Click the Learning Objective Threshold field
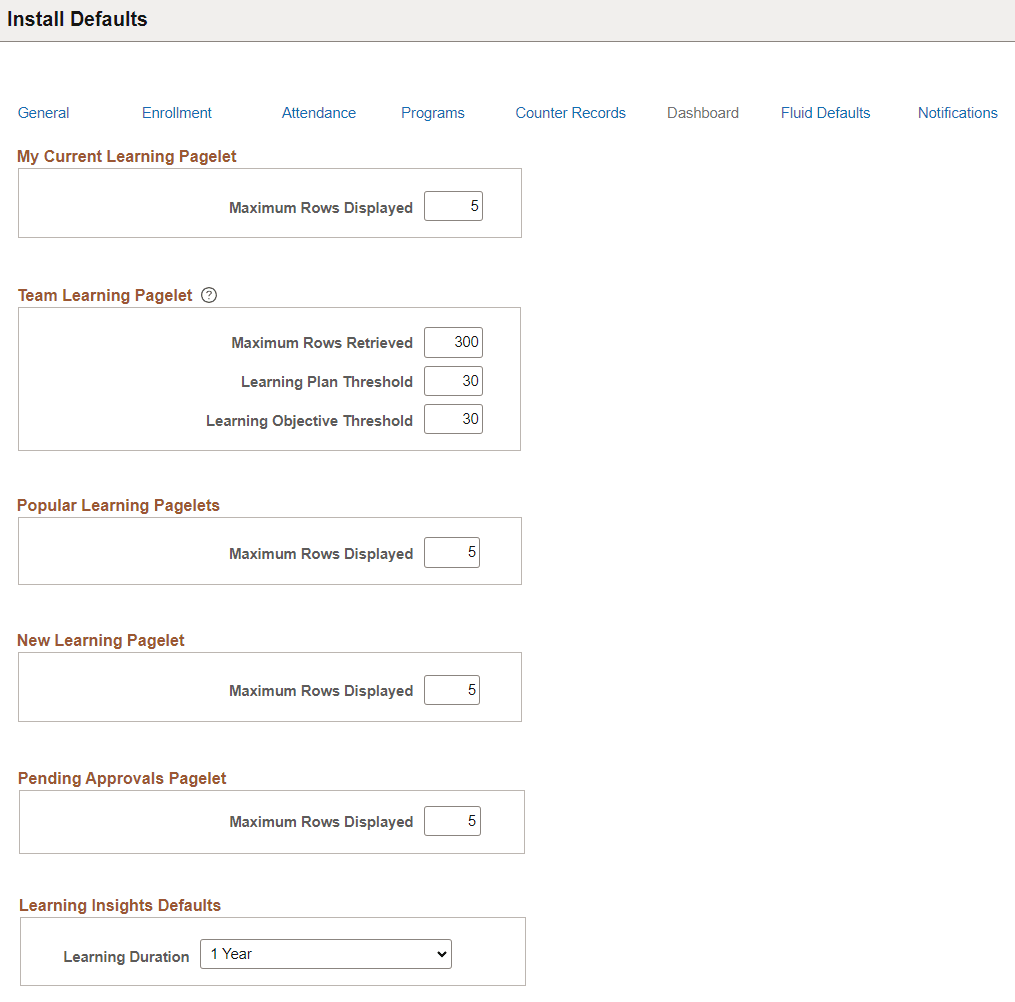The height and width of the screenshot is (1002, 1015). tap(453, 419)
